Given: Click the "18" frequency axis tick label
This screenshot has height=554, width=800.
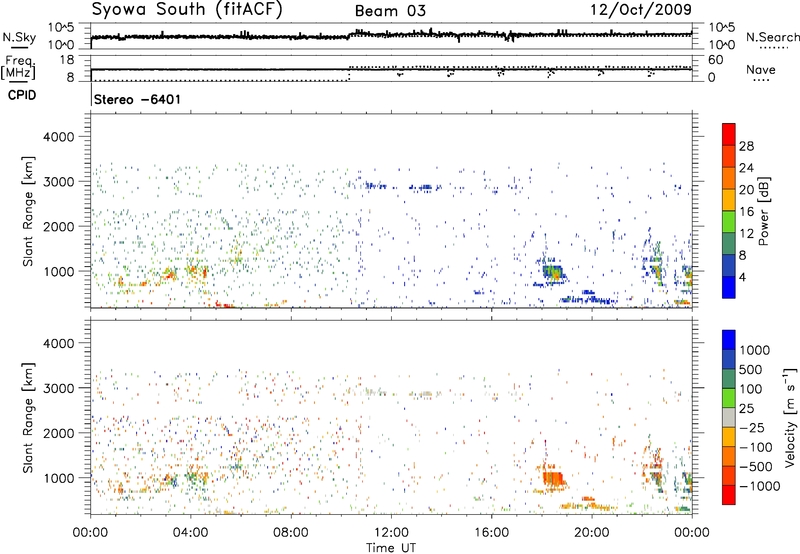Looking at the screenshot, I should [67, 60].
